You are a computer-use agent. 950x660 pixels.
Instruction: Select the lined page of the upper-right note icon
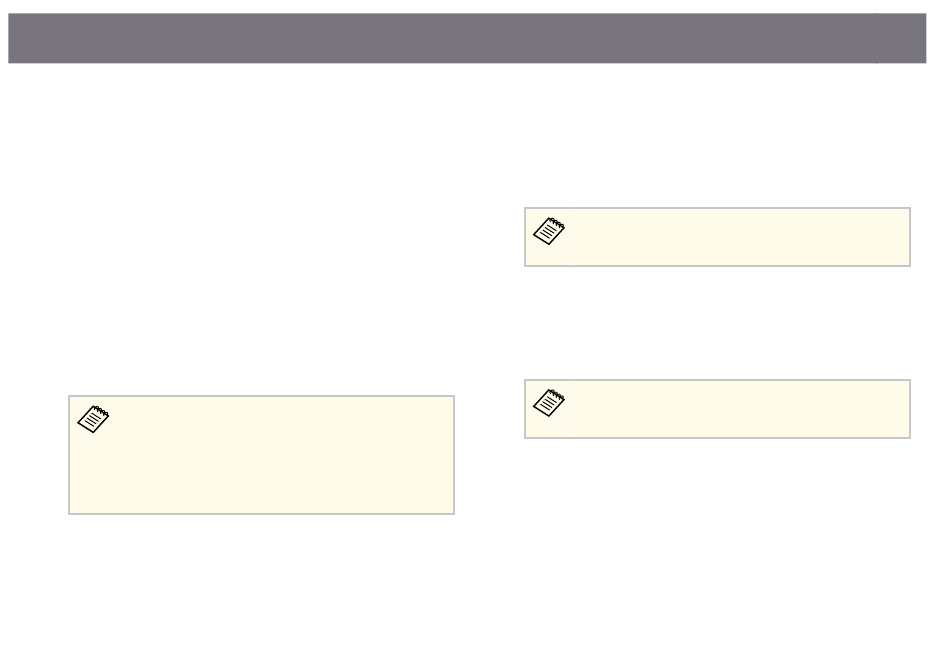(546, 233)
